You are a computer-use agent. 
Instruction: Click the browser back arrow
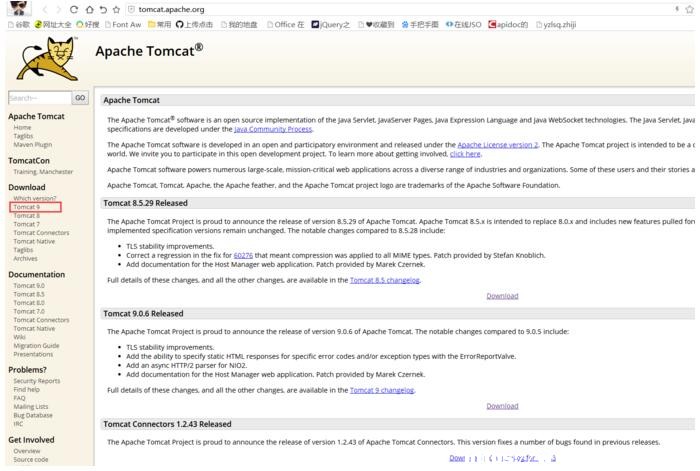(45, 9)
